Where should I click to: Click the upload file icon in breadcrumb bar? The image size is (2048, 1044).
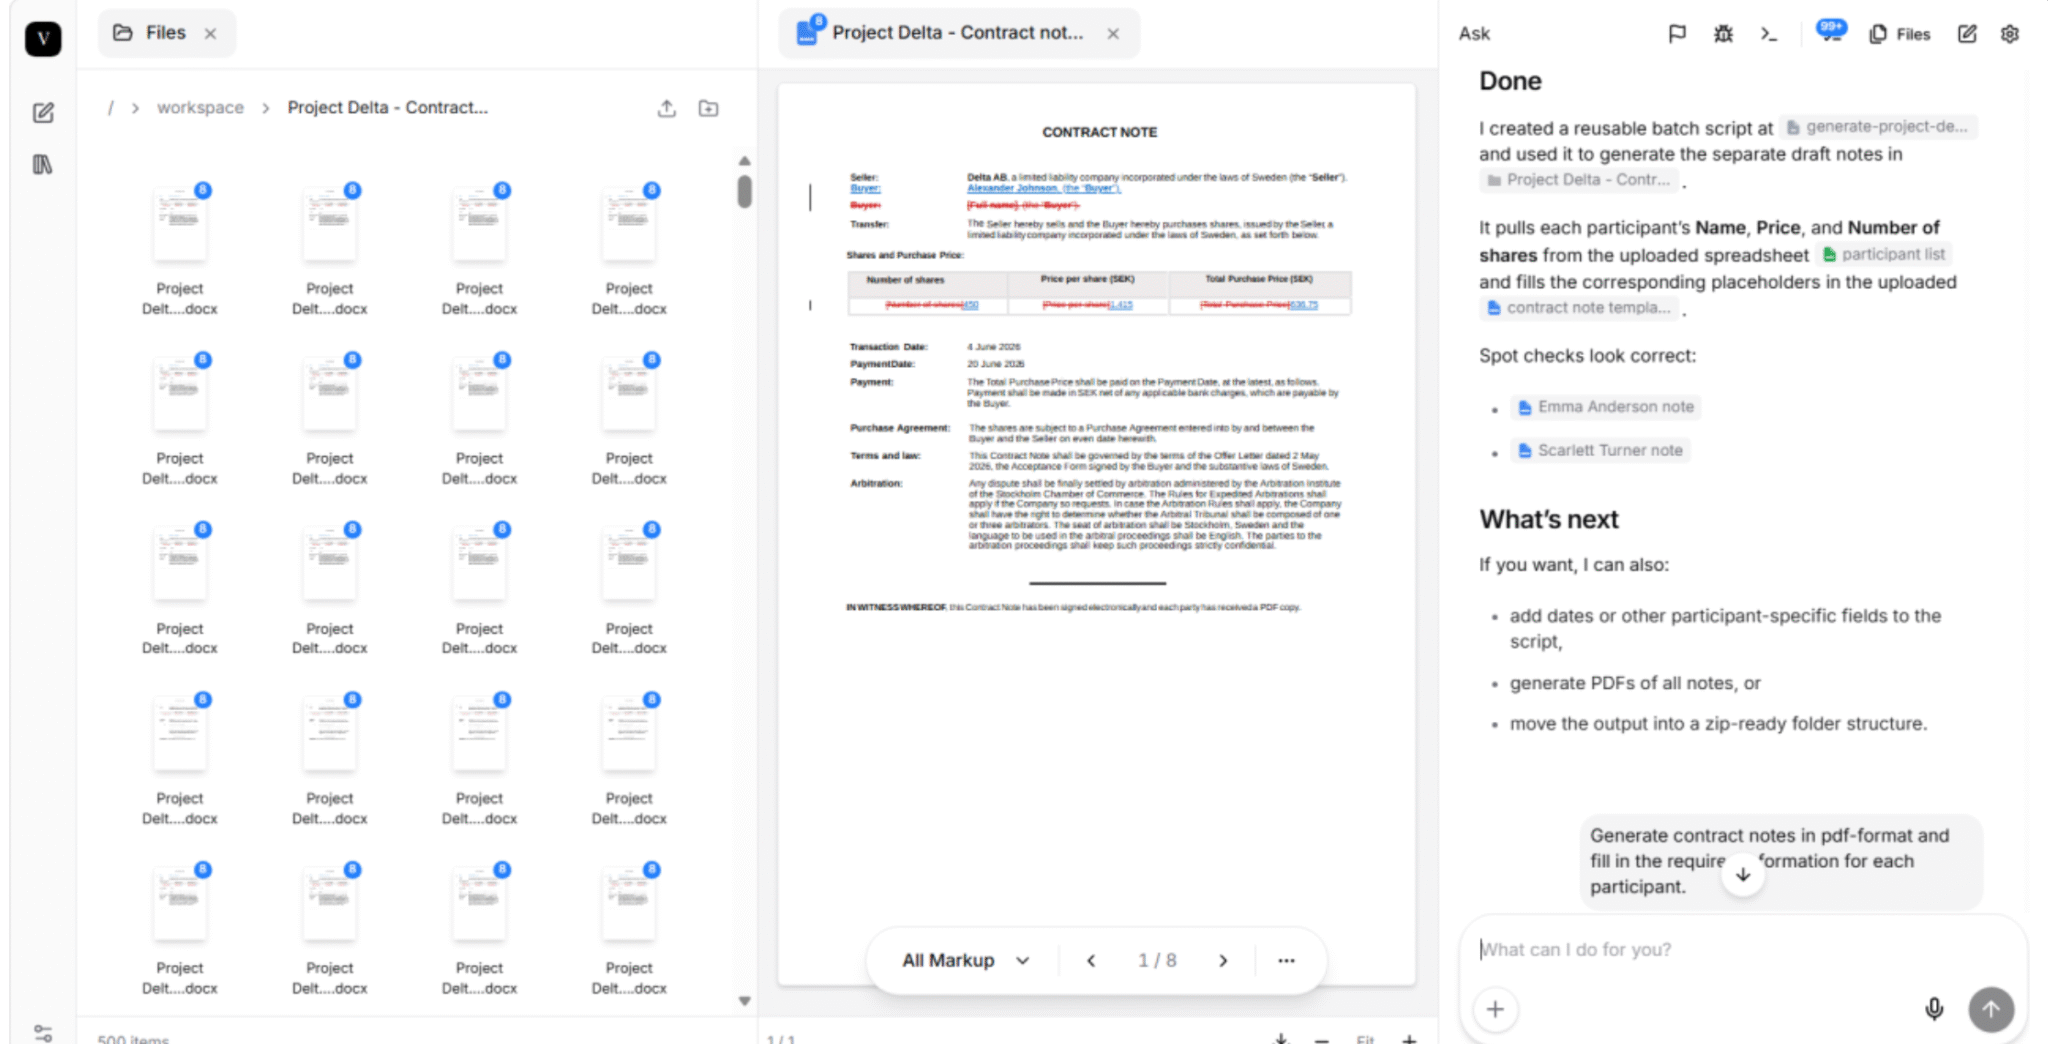(667, 108)
